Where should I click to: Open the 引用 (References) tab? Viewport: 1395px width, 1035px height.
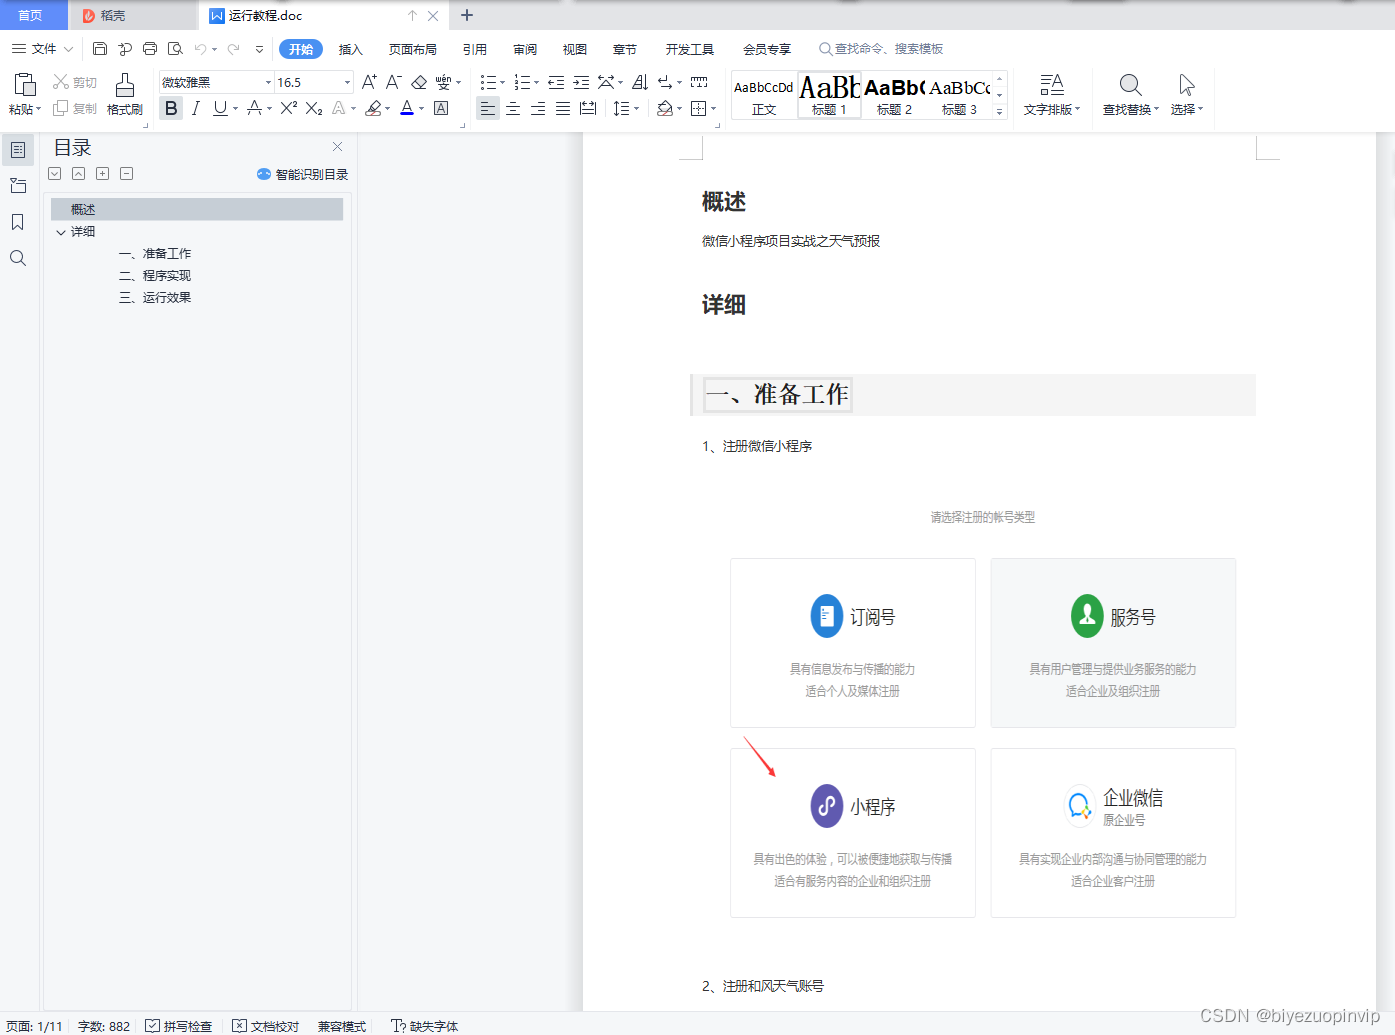point(475,49)
